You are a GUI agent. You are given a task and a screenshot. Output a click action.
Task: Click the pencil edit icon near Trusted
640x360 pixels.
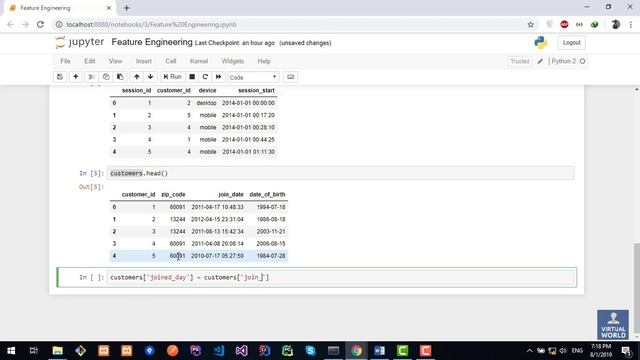pyautogui.click(x=540, y=61)
